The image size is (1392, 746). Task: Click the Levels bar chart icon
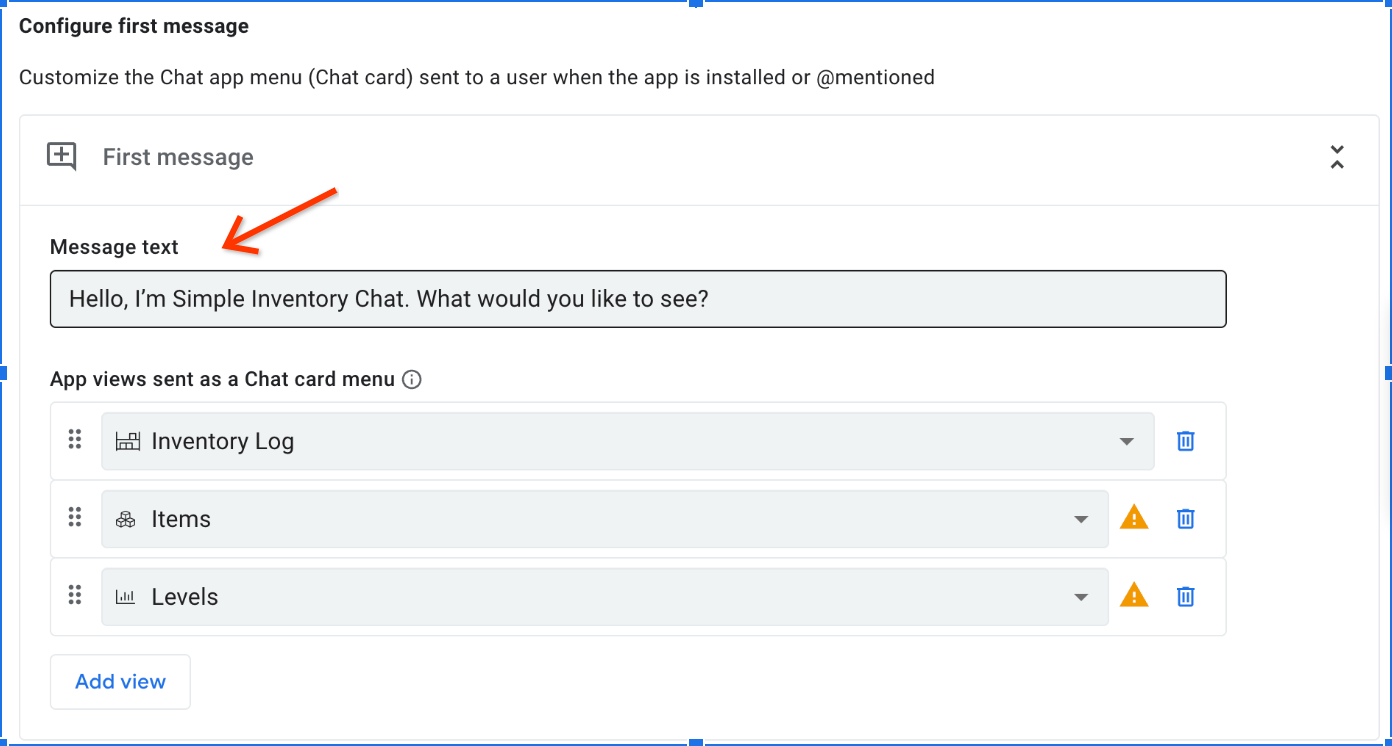[x=126, y=596]
